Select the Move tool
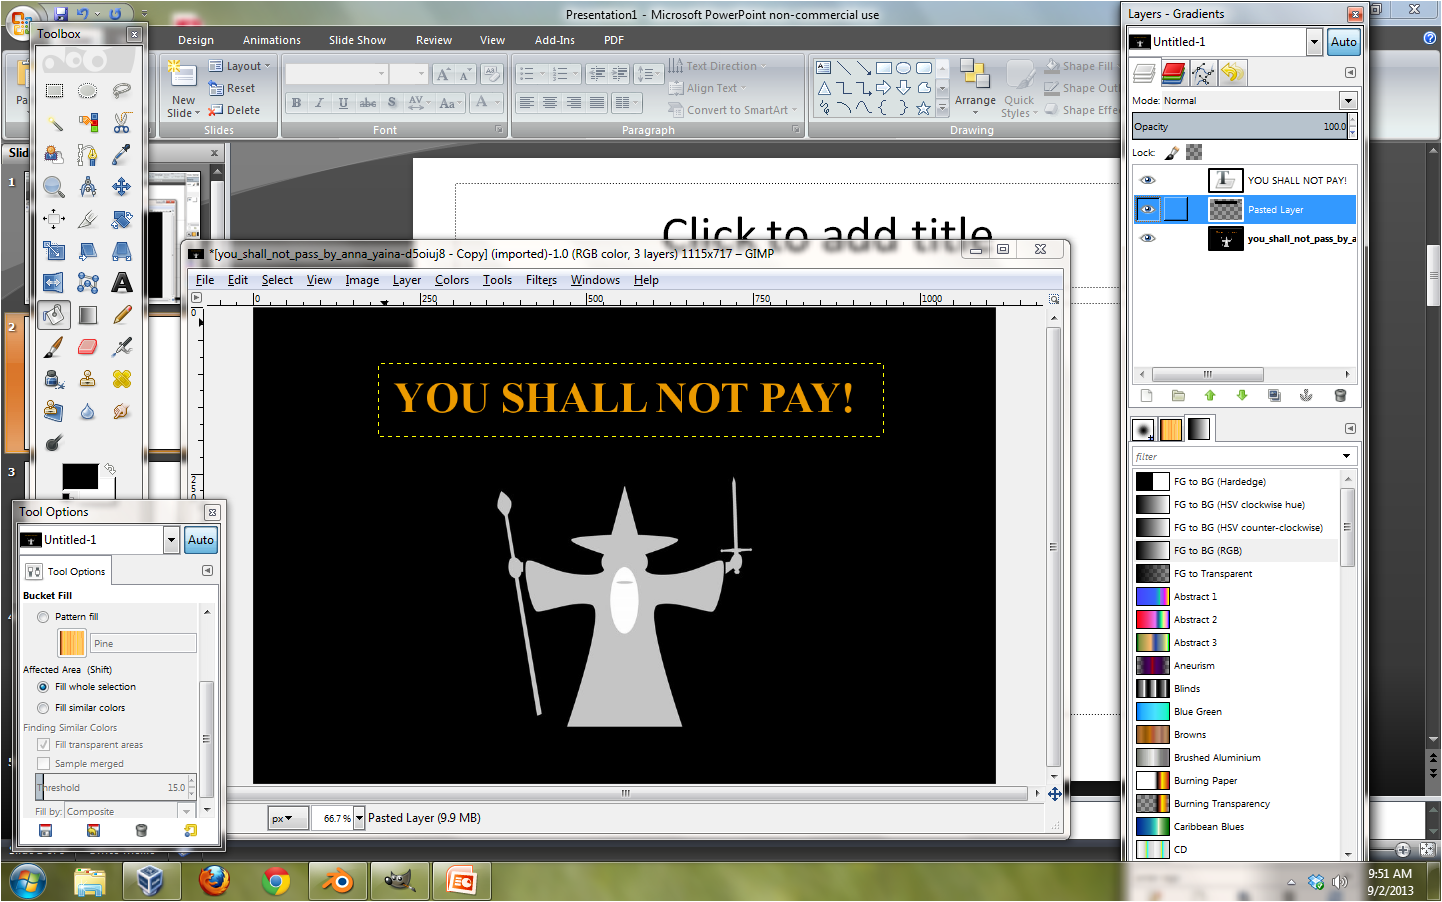Image resolution: width=1442 pixels, height=902 pixels. click(121, 187)
